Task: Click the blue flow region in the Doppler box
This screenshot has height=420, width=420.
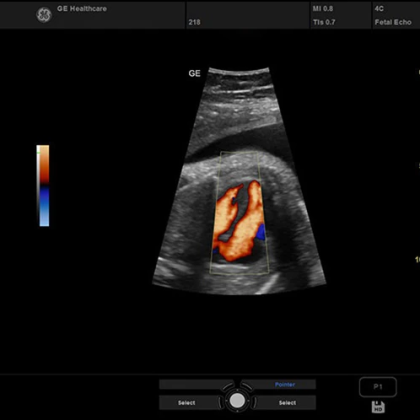Action: [x=260, y=233]
